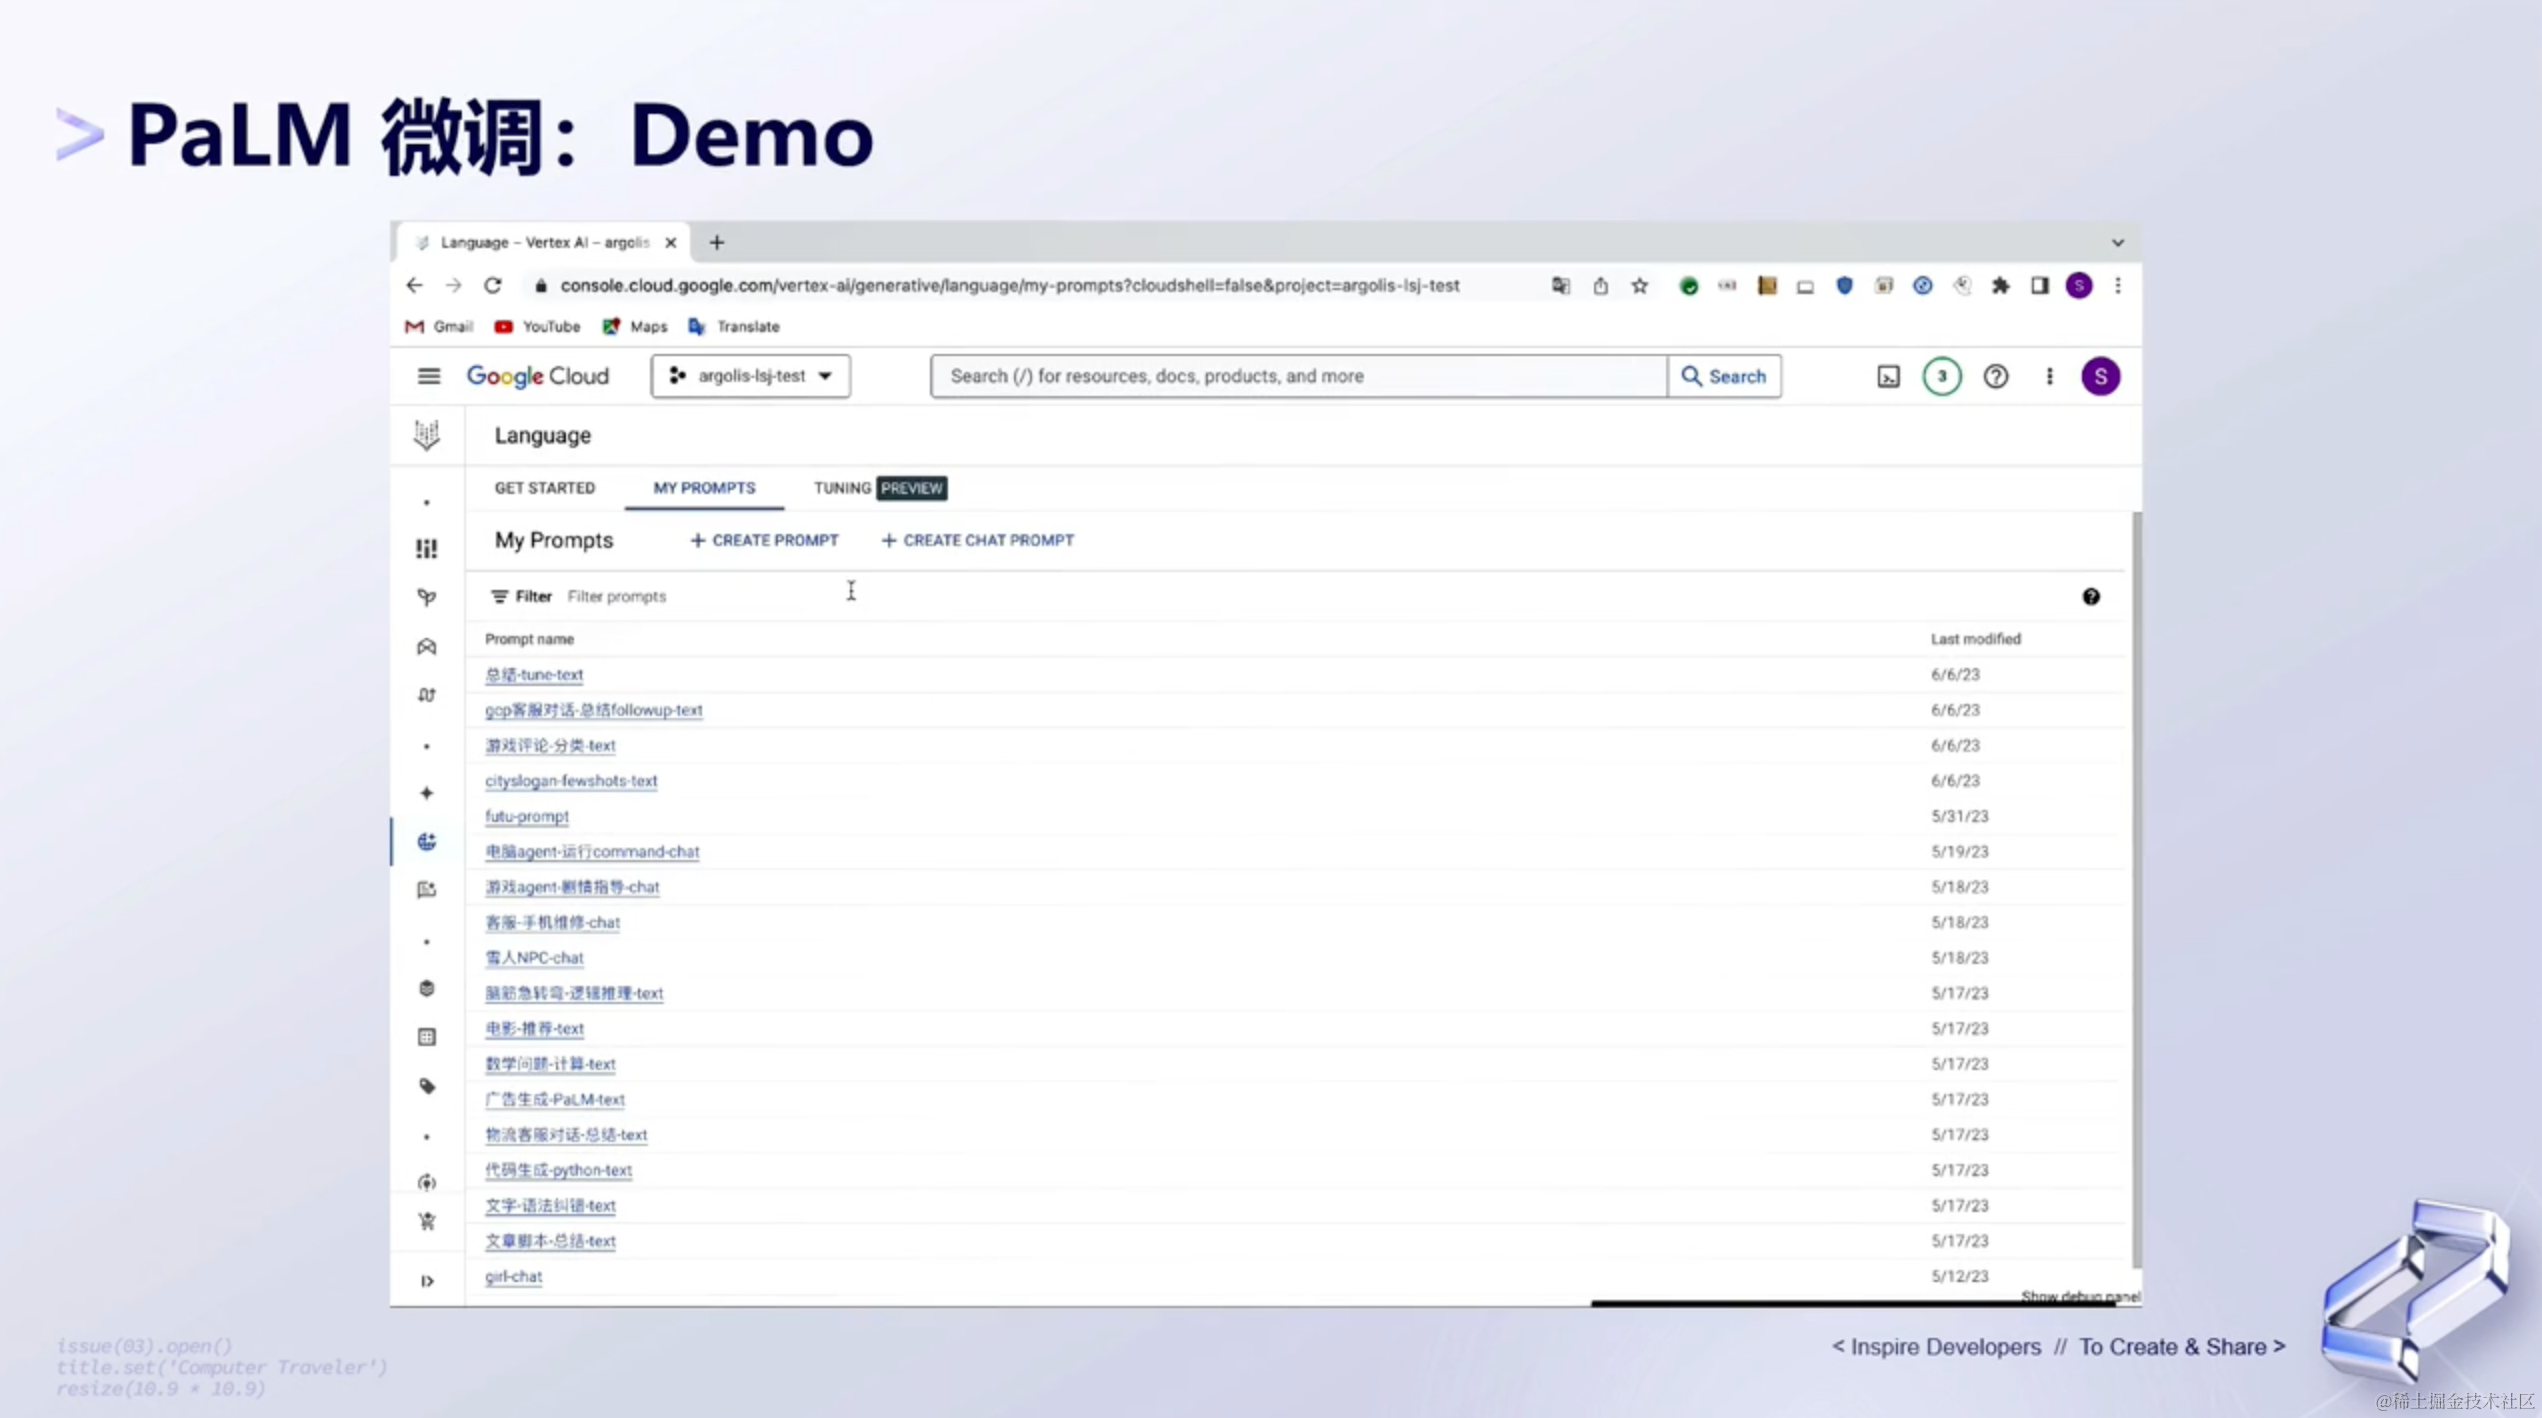
Task: Open a new browser tab with plus
Action: [x=716, y=243]
